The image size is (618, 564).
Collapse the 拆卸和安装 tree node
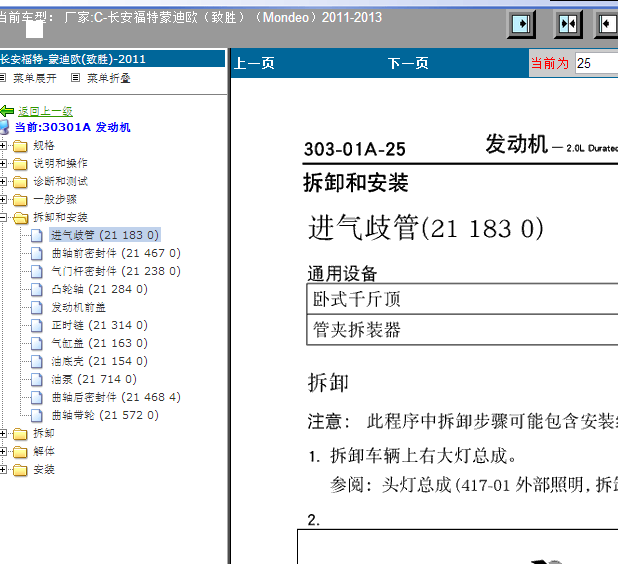(x=3, y=217)
